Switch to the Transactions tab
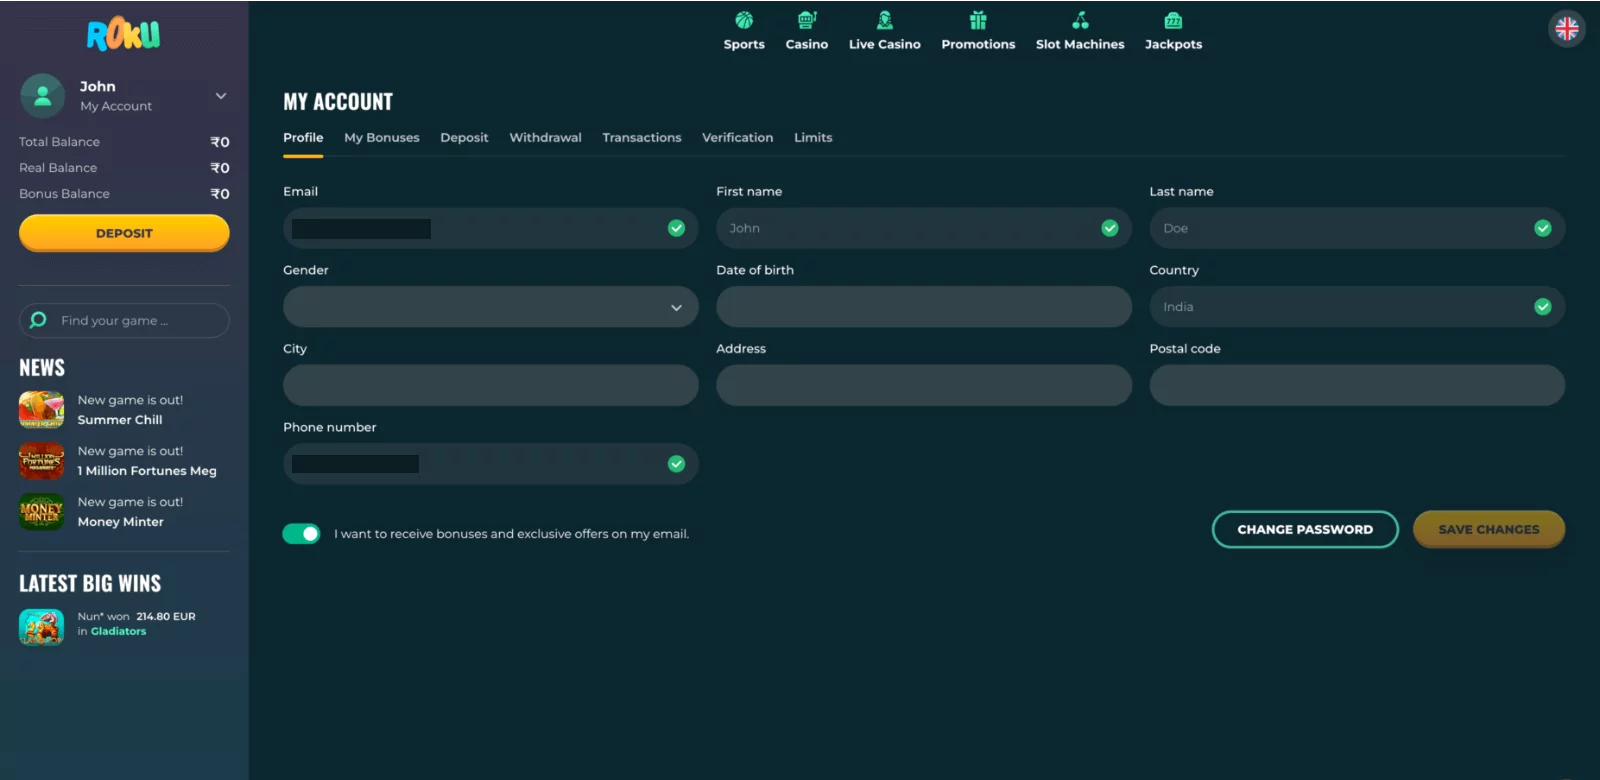Viewport: 1600px width, 780px height. point(642,138)
